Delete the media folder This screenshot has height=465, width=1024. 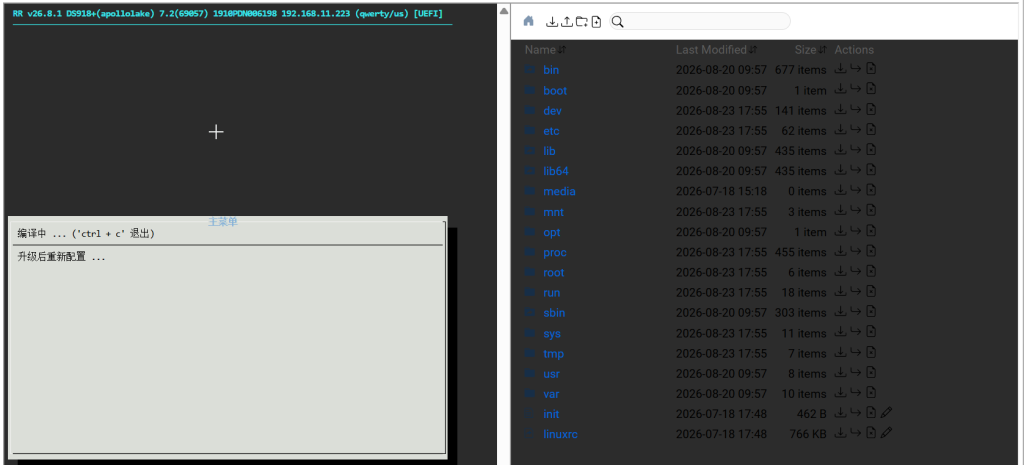871,190
